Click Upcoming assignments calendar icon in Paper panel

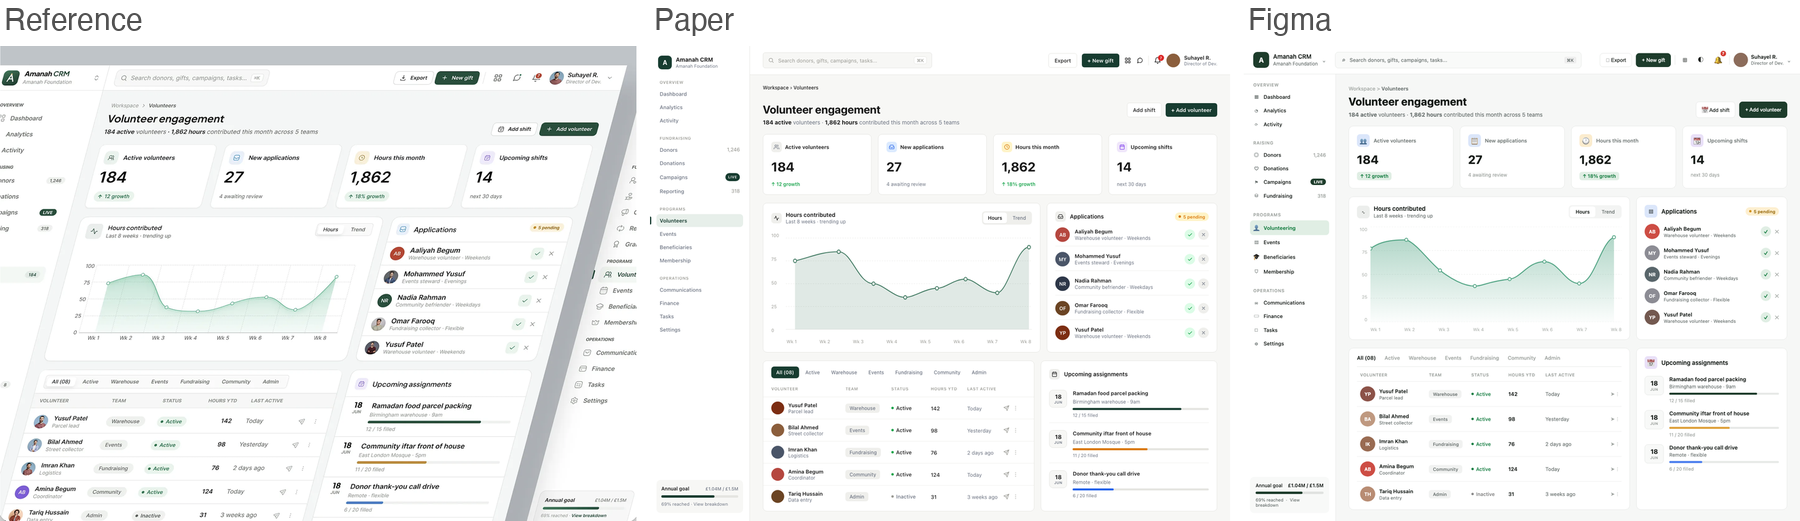click(1055, 374)
